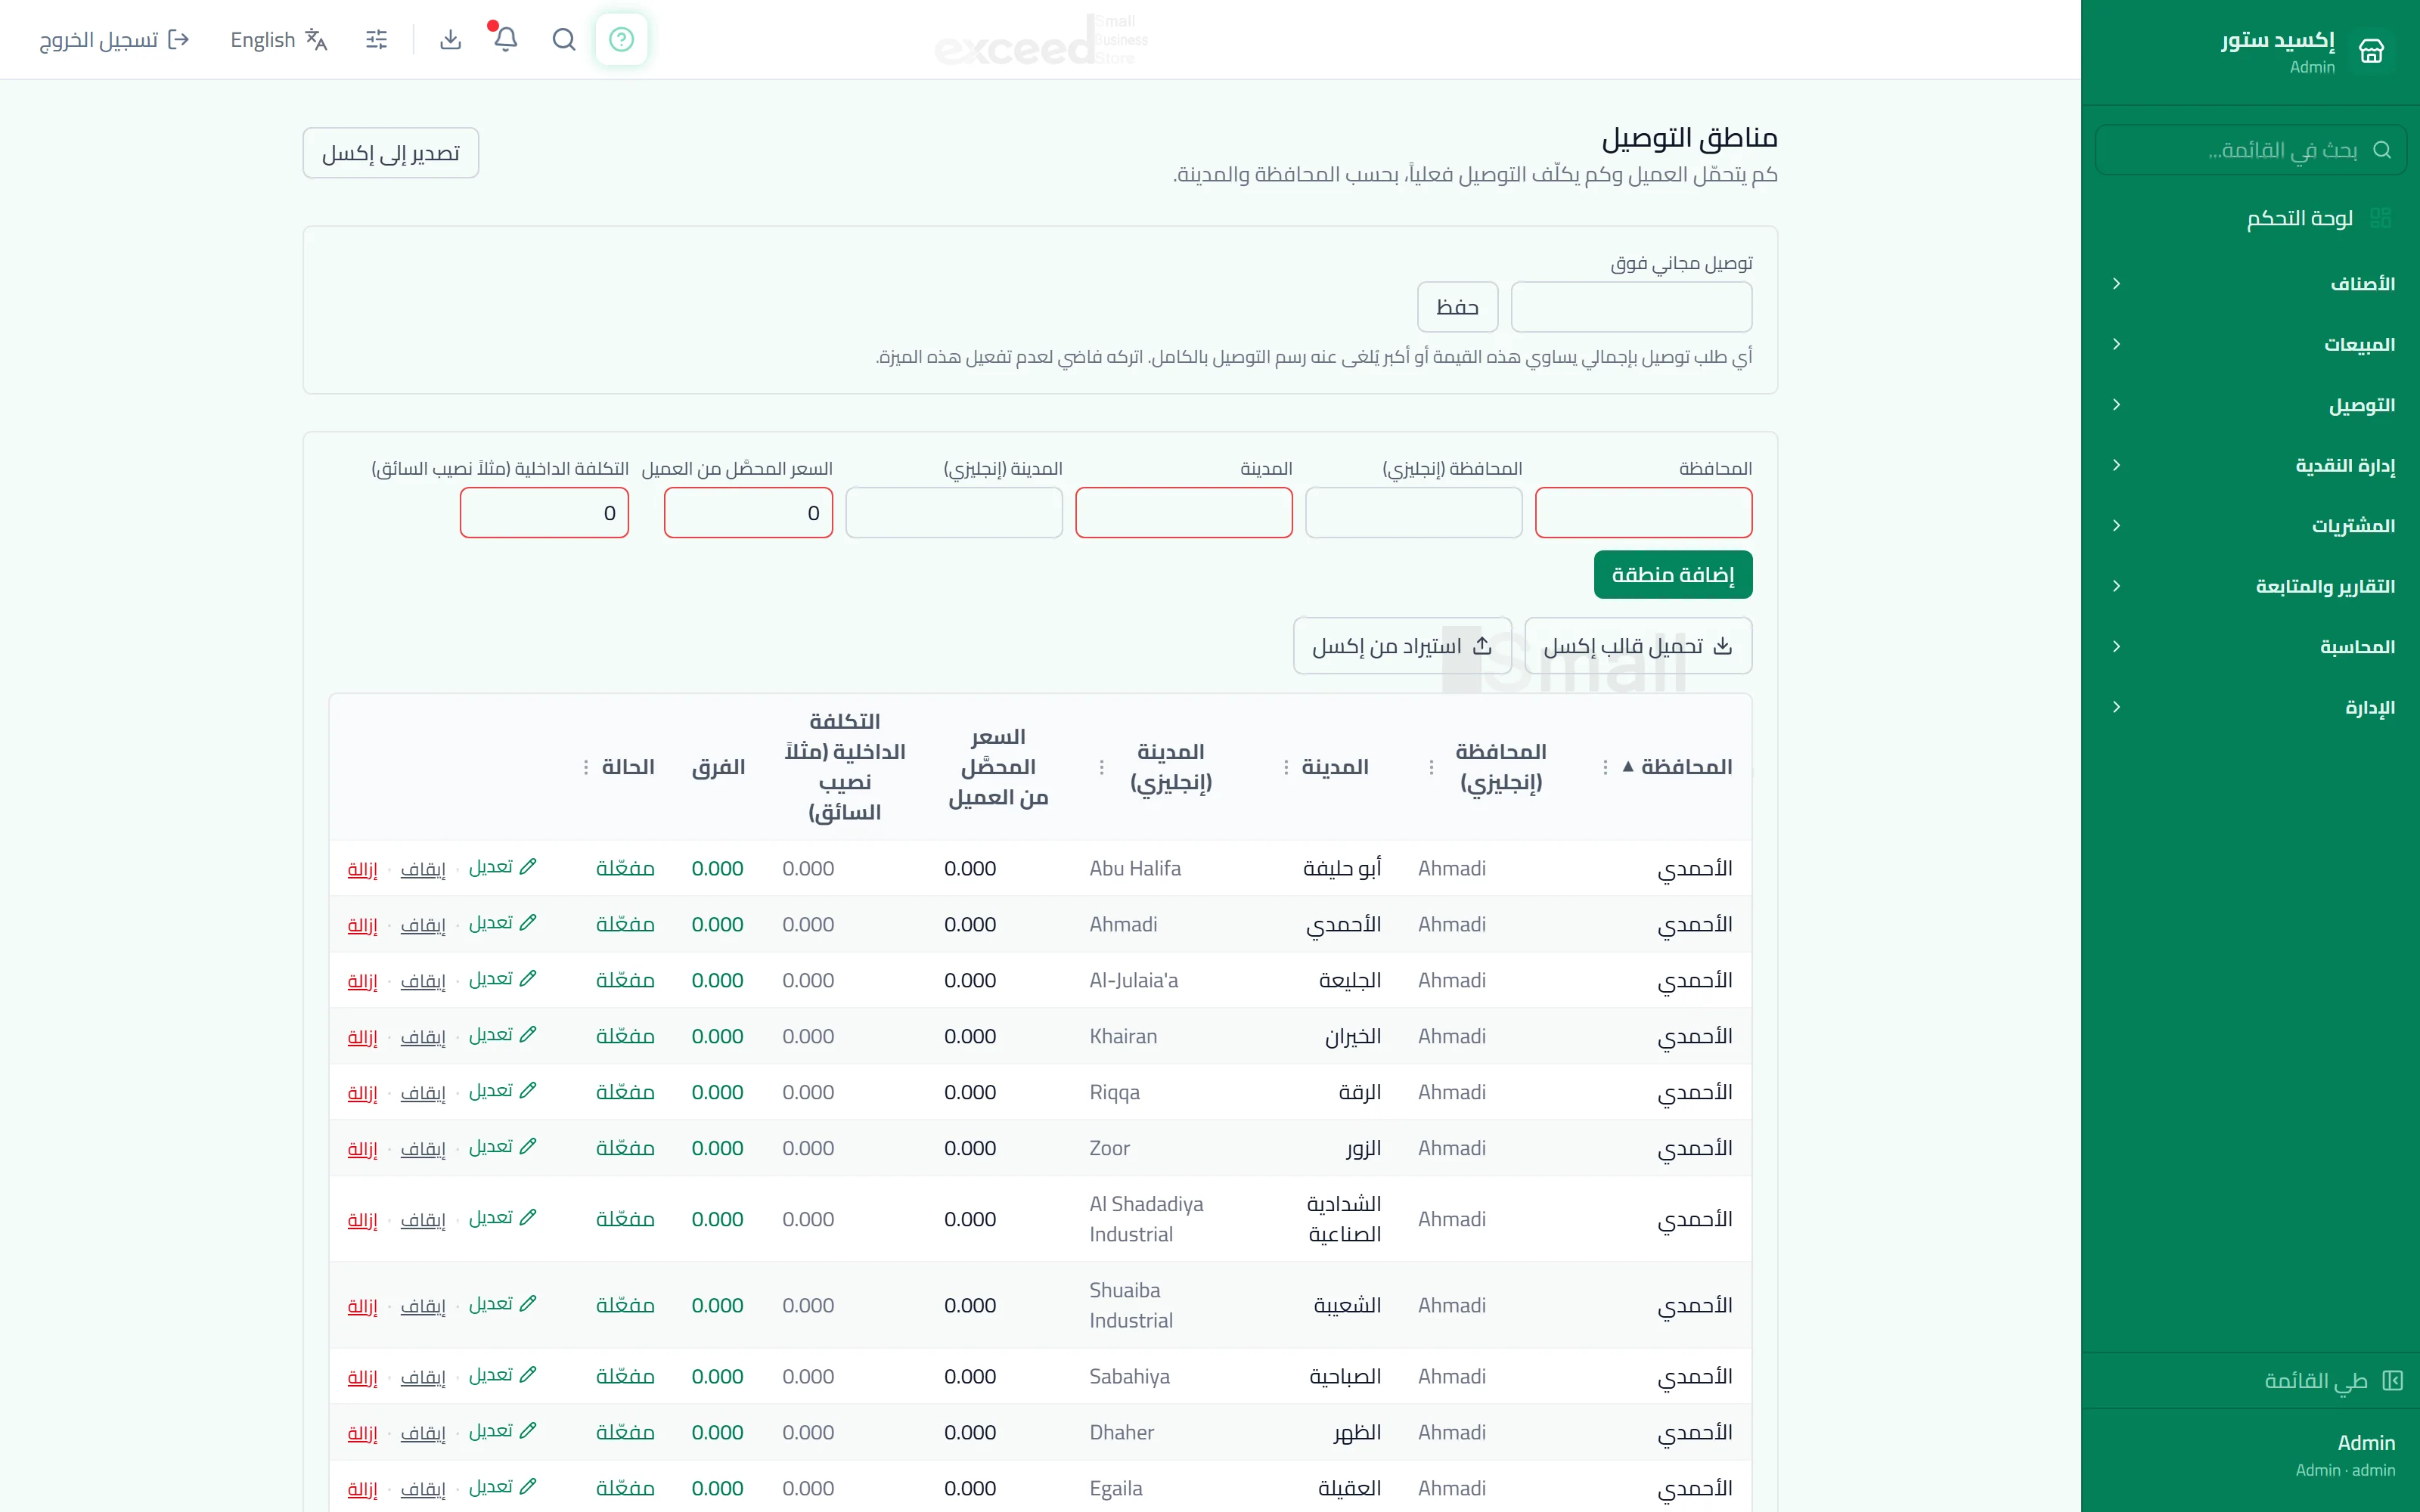The height and width of the screenshot is (1512, 2420).
Task: Focus the توصيل مجاني فوق input field
Action: (1632, 307)
